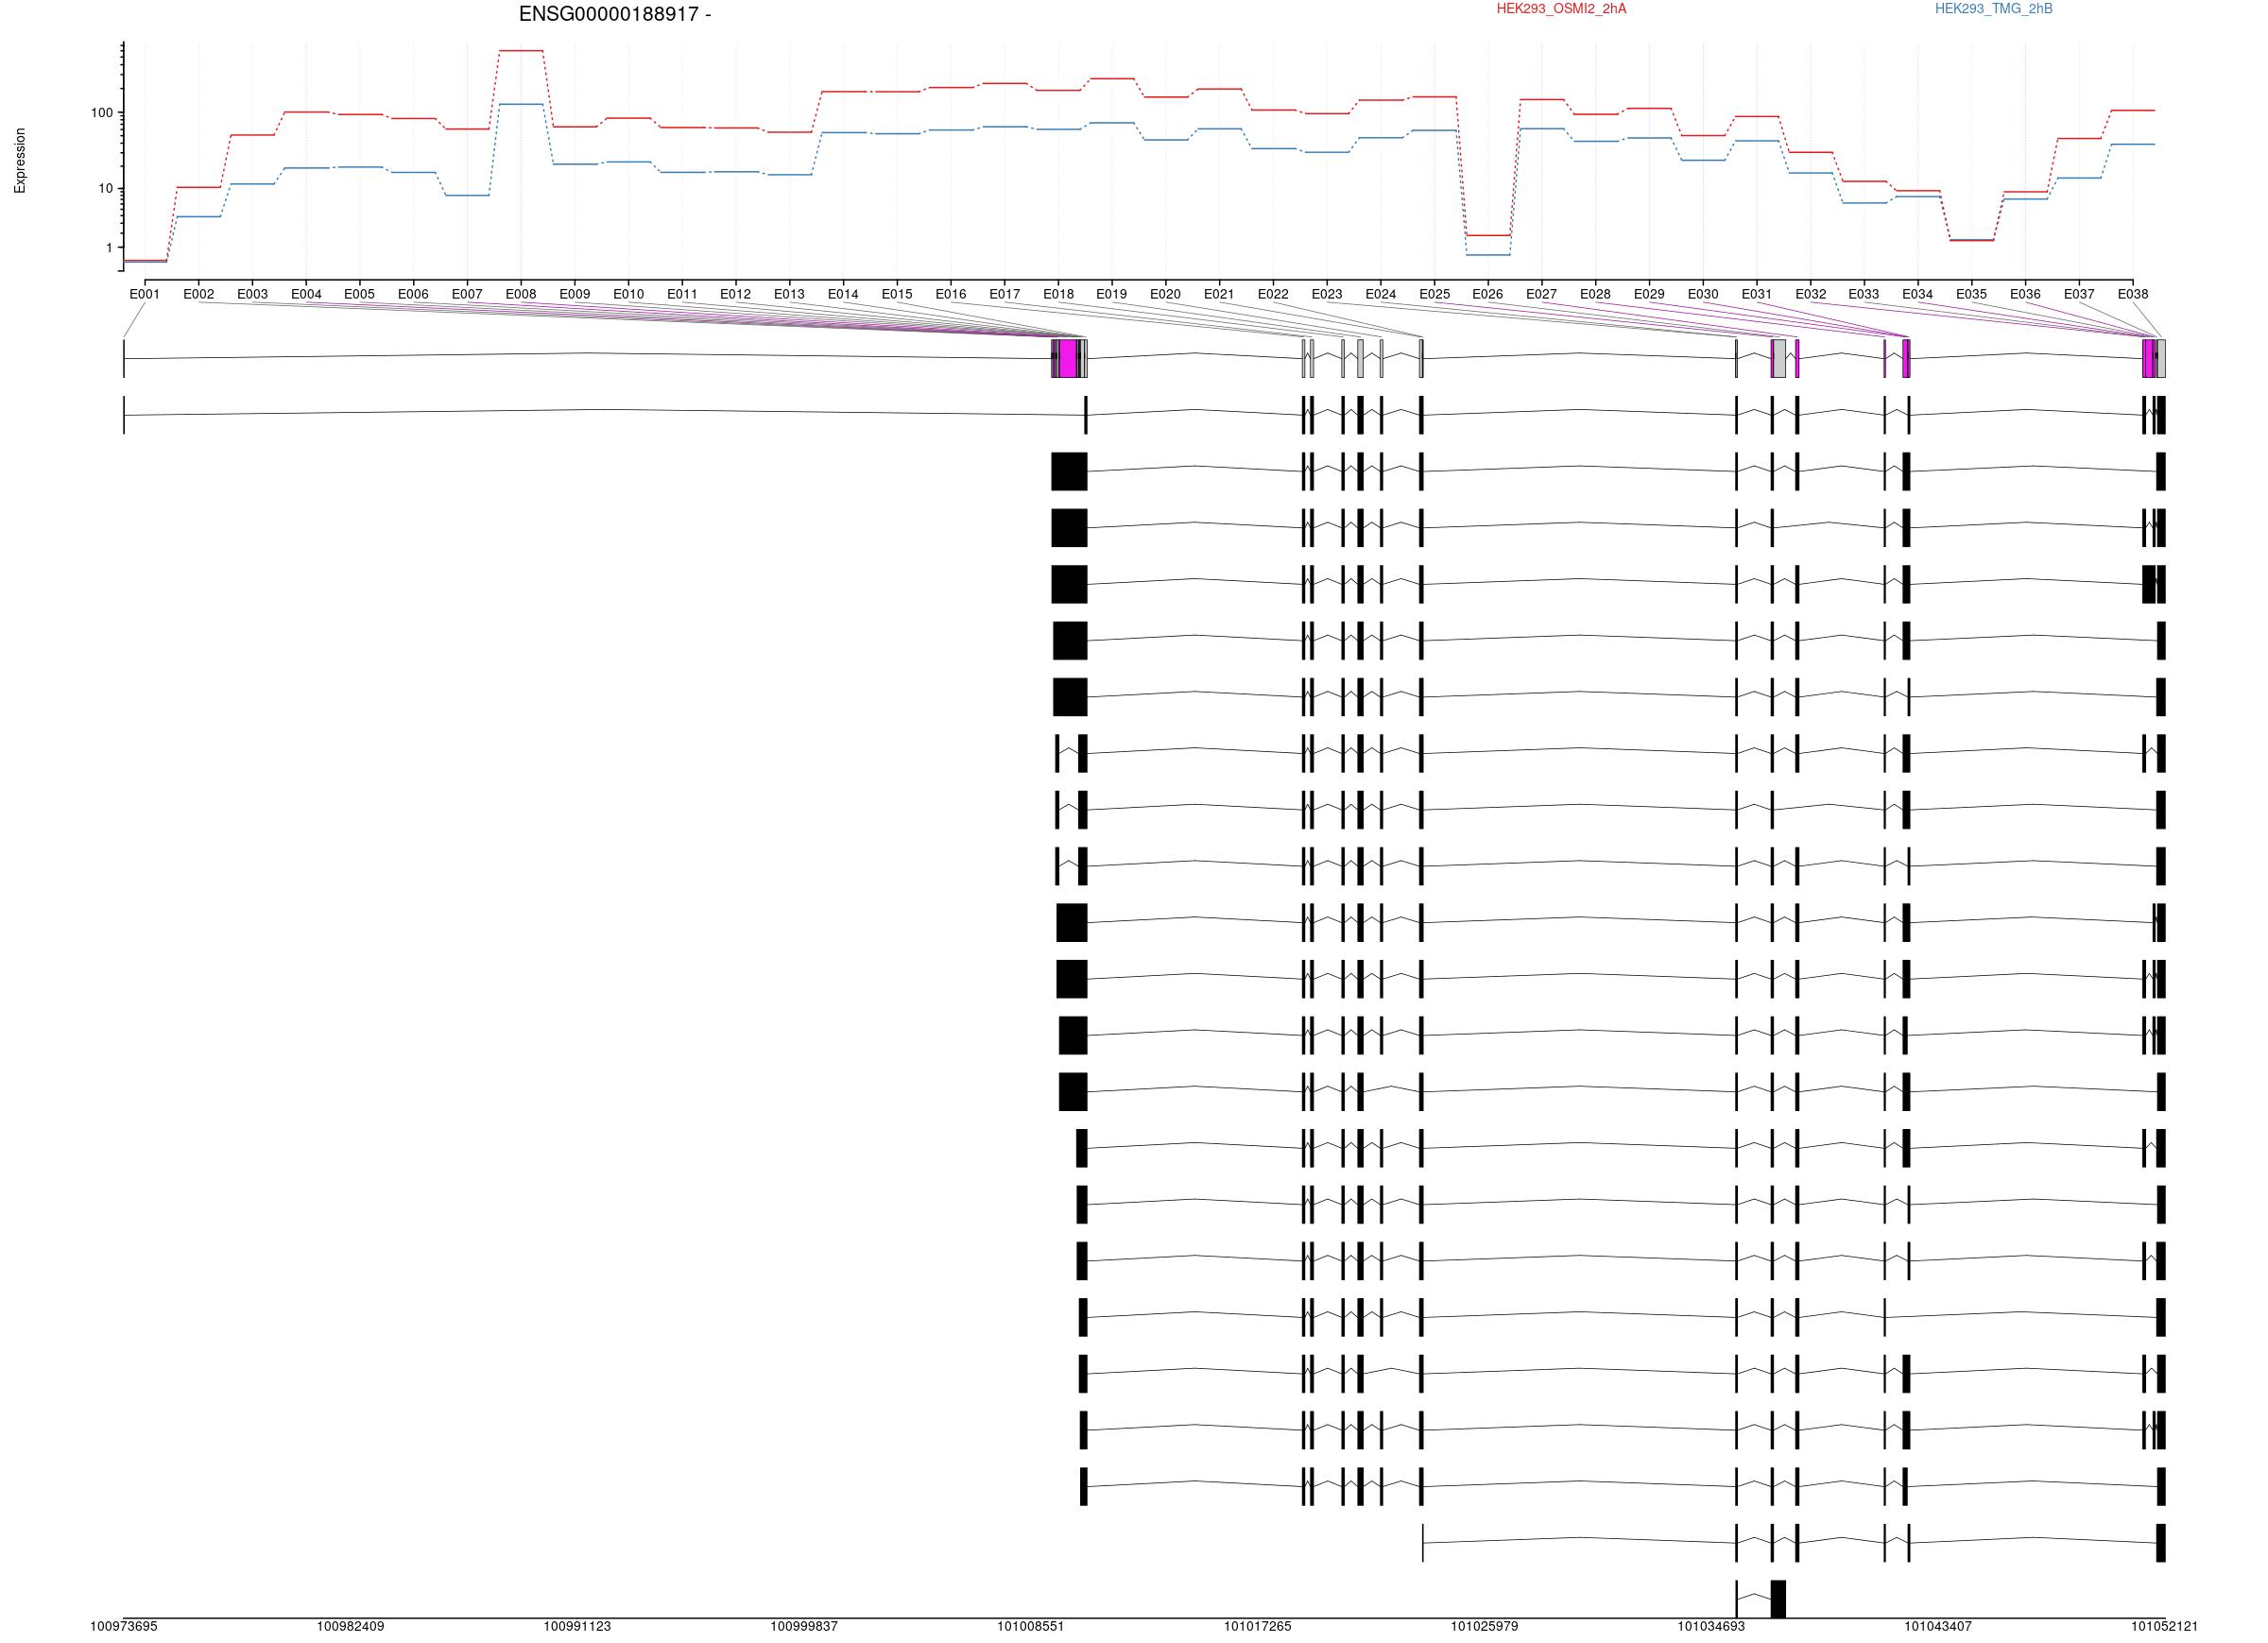The height and width of the screenshot is (1643, 2268).
Task: Click exon label E001
Action: (x=145, y=294)
